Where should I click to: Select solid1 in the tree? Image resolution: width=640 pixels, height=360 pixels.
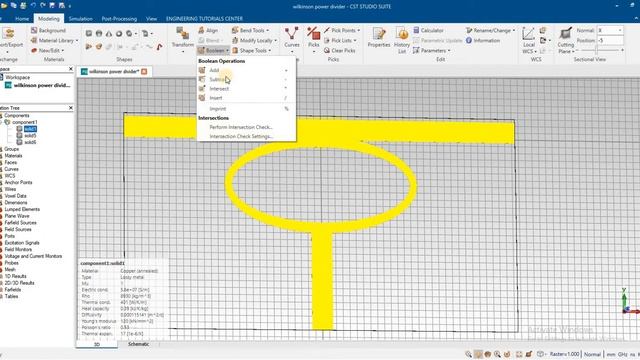(30, 129)
